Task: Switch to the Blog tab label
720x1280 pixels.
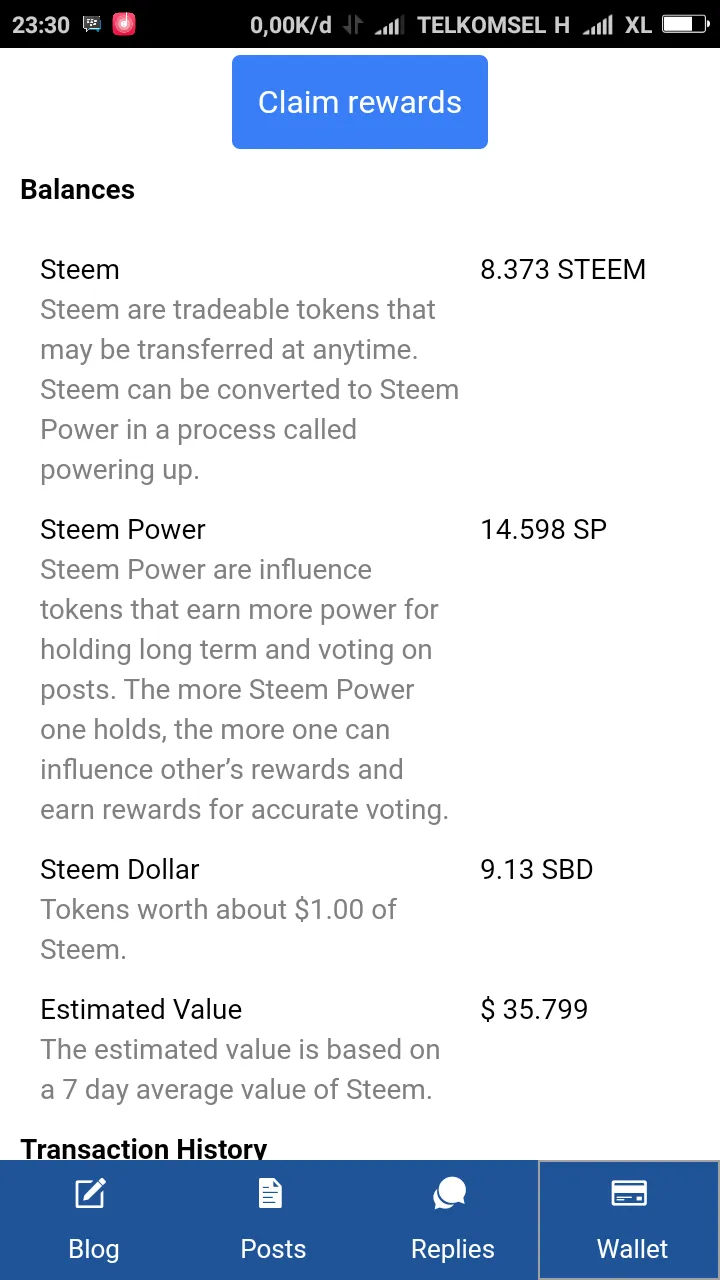Action: click(x=94, y=1249)
